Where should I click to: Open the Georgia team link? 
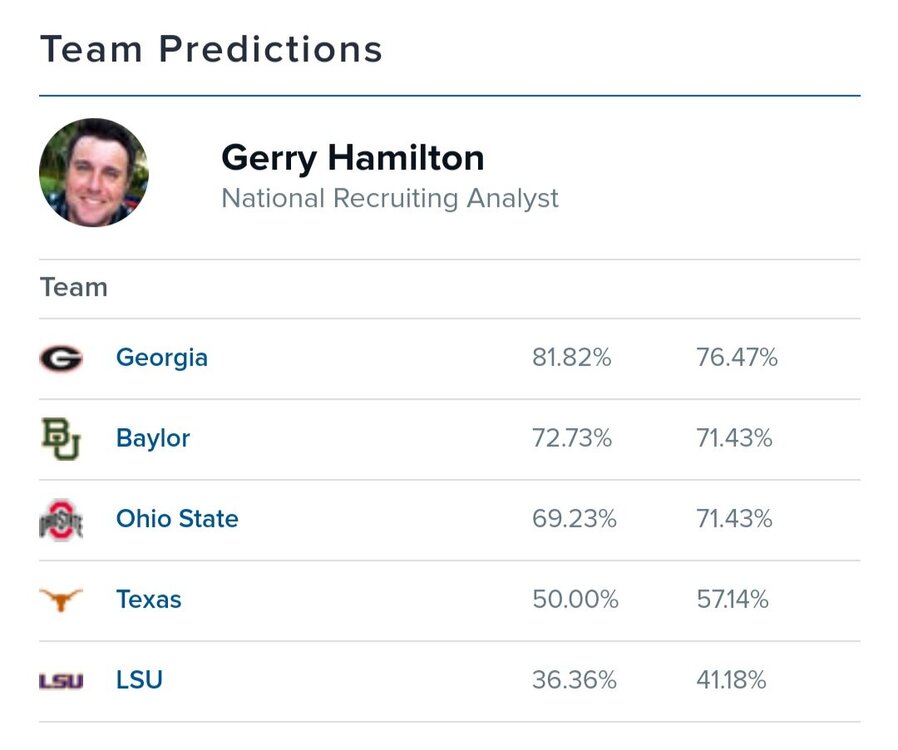tap(162, 358)
